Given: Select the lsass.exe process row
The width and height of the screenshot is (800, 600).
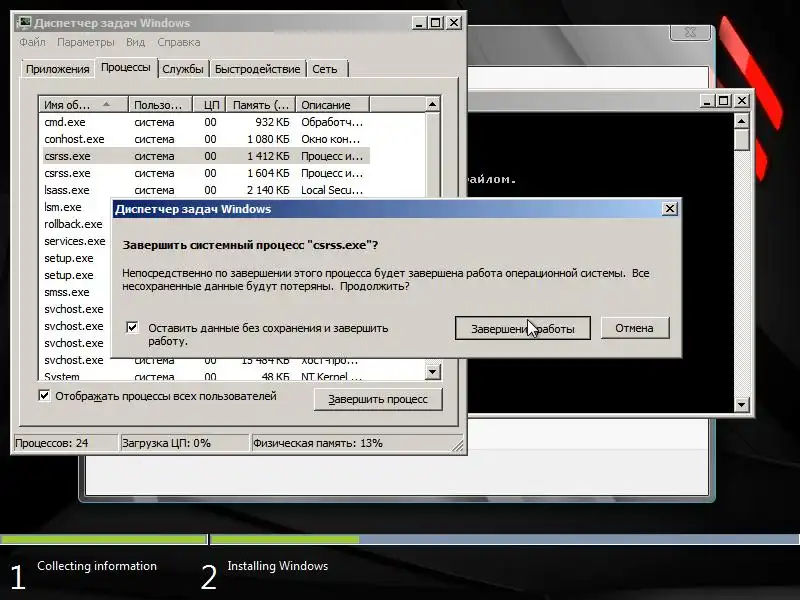Looking at the screenshot, I should pos(206,190).
